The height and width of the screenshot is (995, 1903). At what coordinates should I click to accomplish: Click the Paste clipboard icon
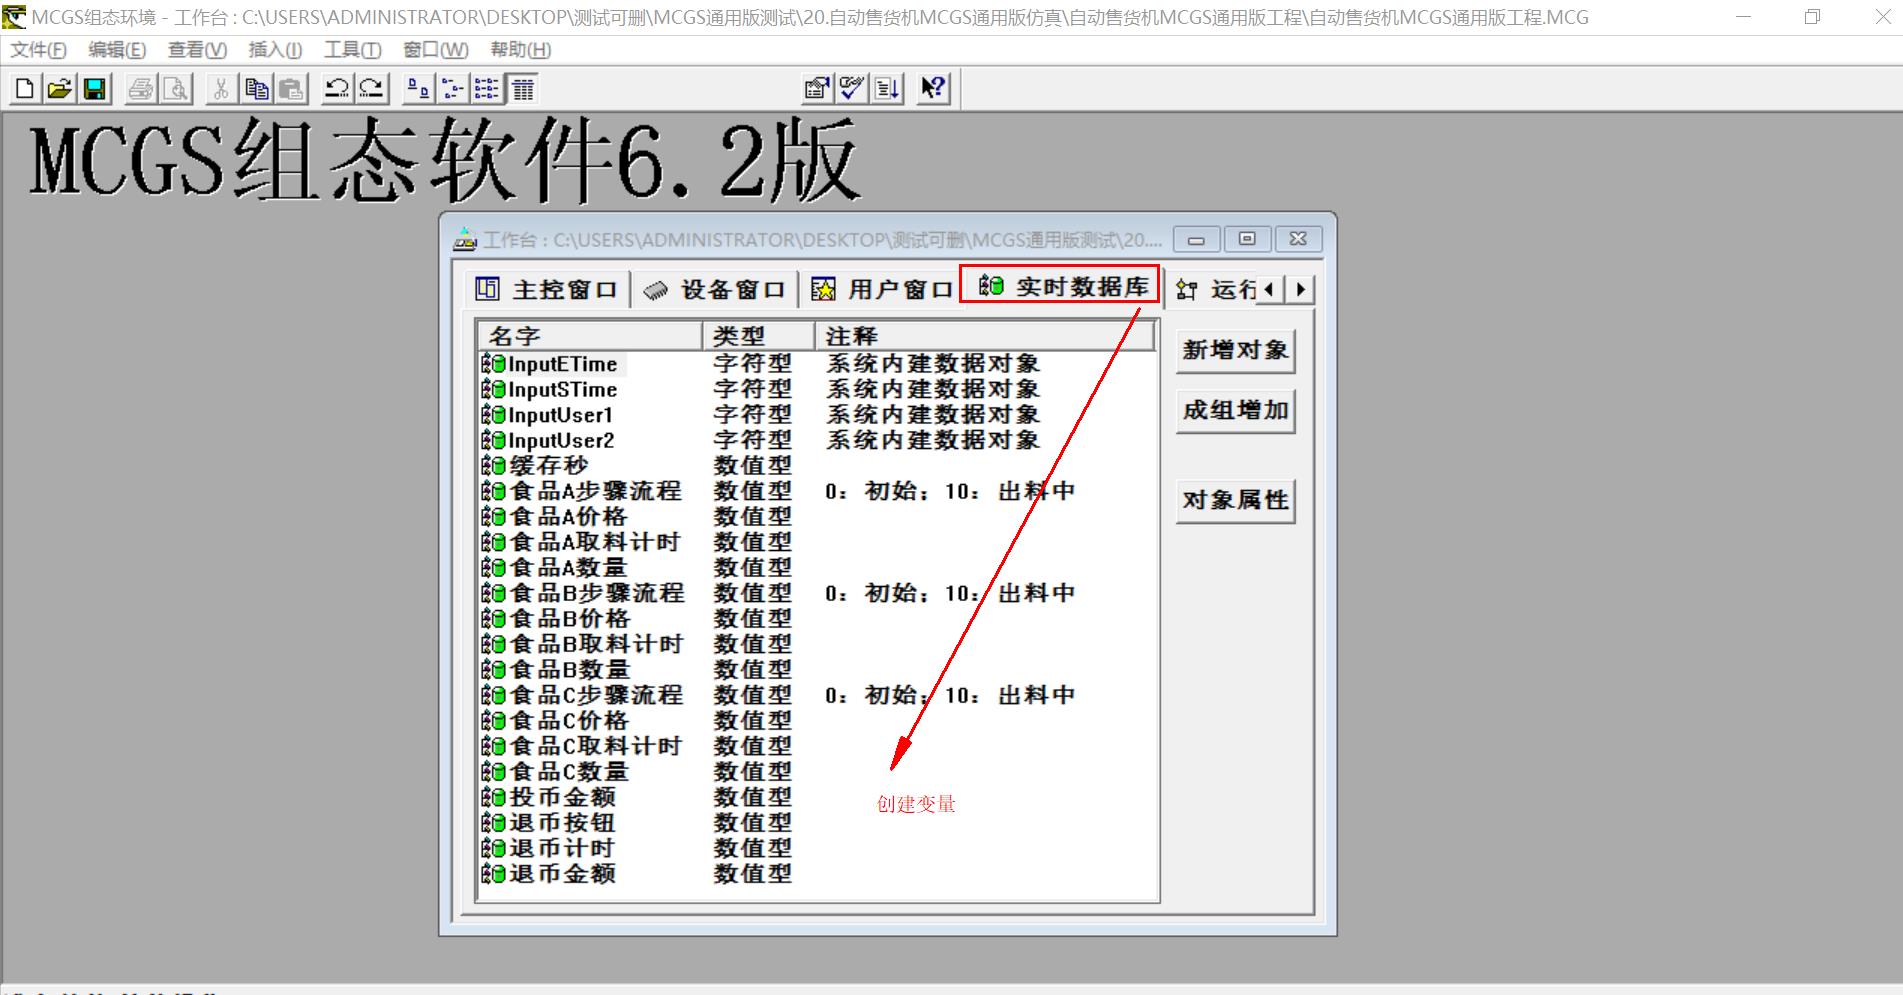pyautogui.click(x=291, y=89)
